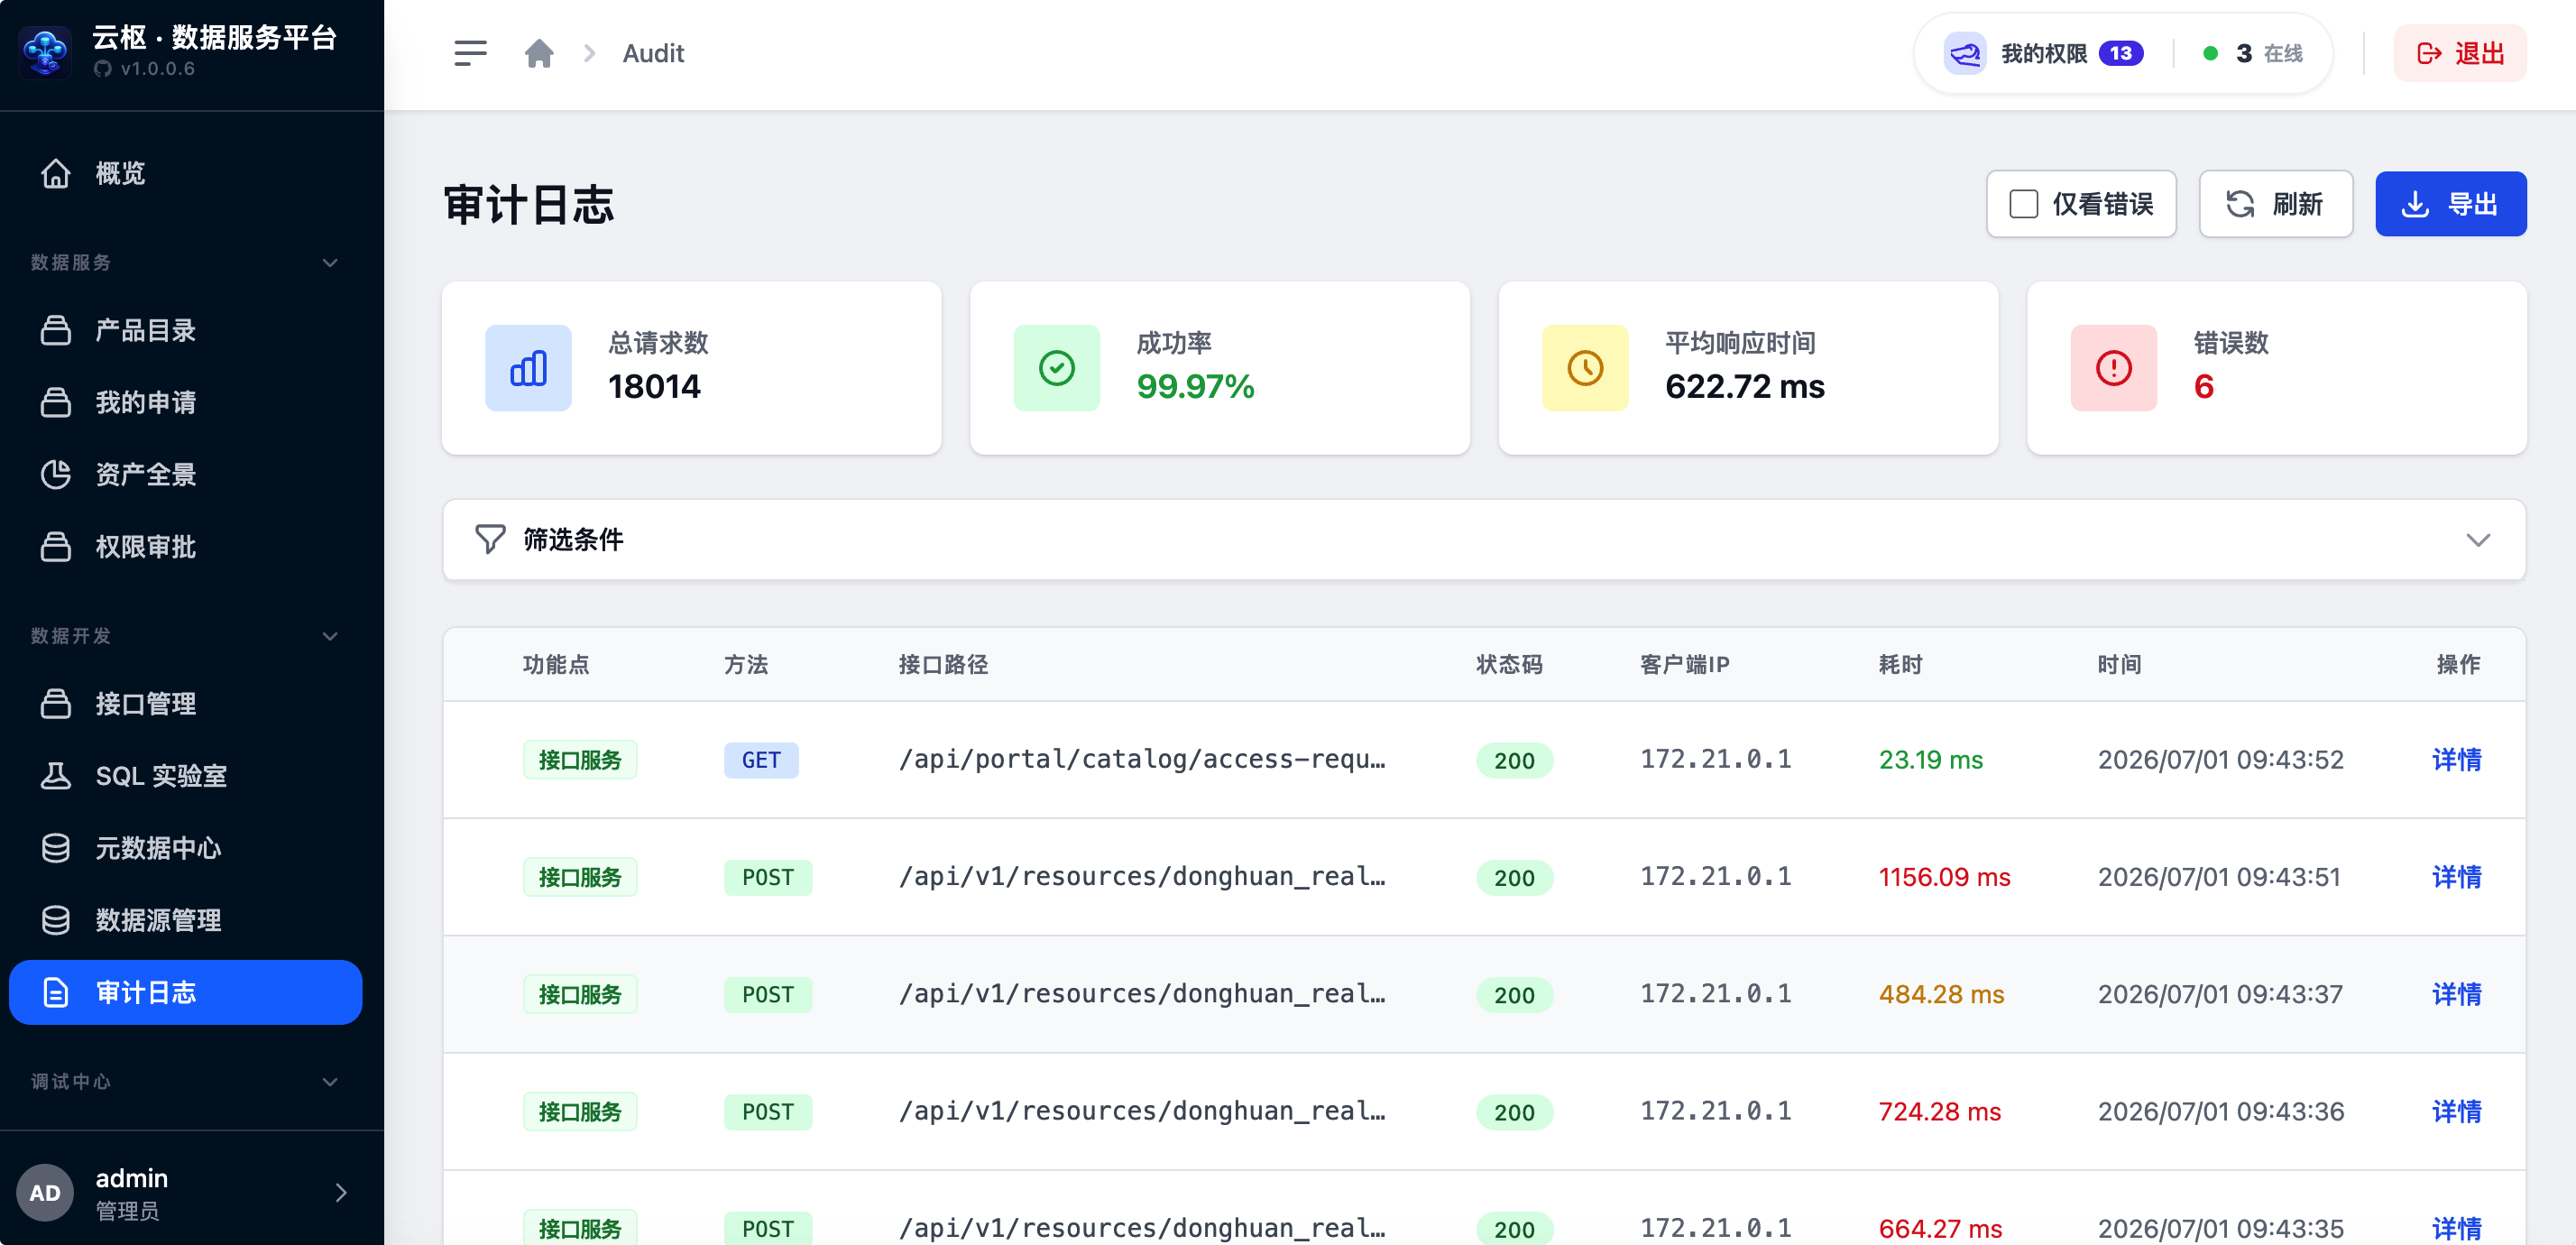Click the 审计日志 document icon in sidebar
2576x1245 pixels.
click(x=56, y=992)
